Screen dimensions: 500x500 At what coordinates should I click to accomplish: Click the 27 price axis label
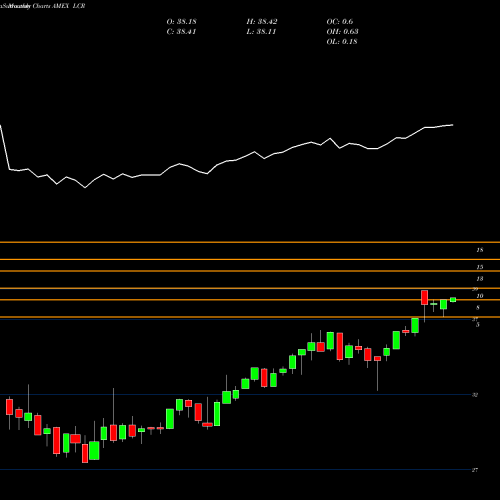(475, 470)
